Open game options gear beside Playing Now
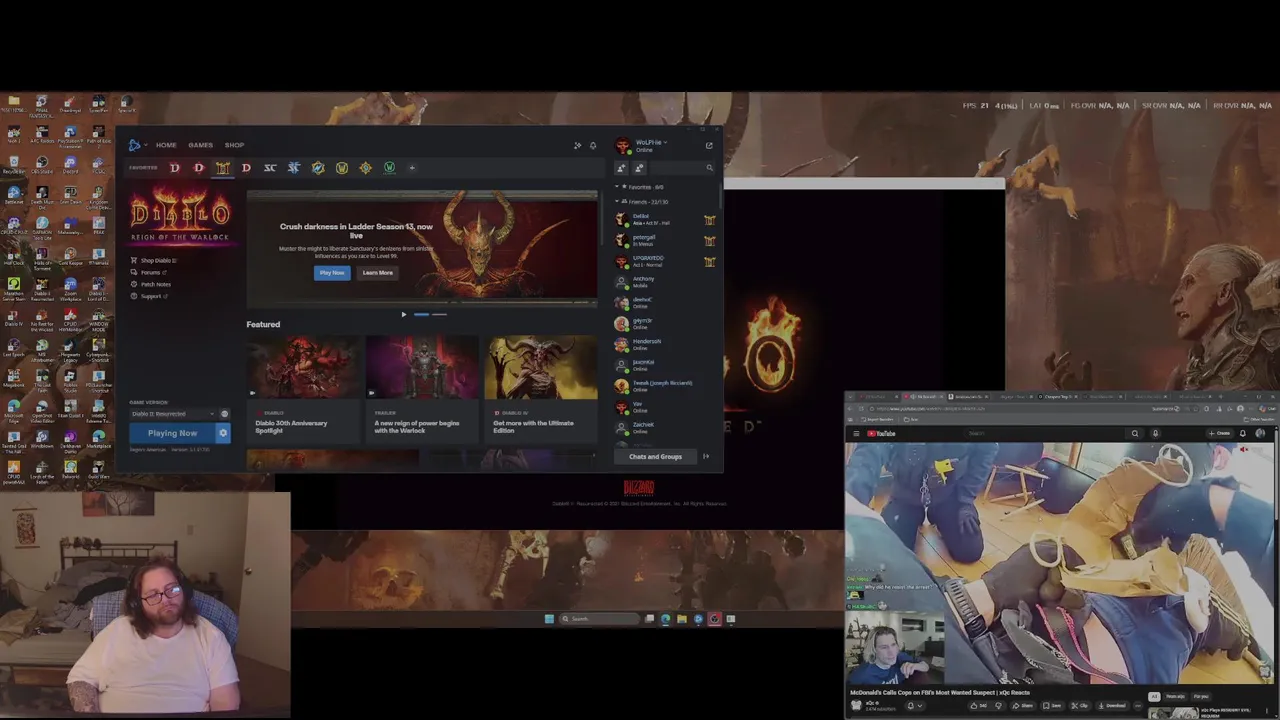 point(223,433)
